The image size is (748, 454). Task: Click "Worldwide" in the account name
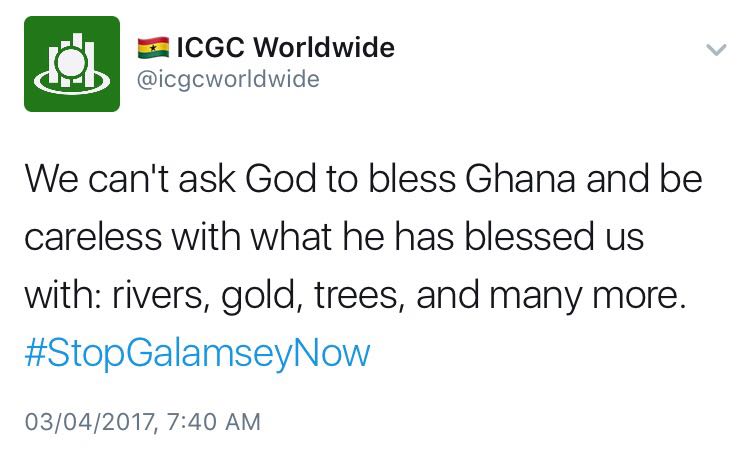[x=324, y=47]
